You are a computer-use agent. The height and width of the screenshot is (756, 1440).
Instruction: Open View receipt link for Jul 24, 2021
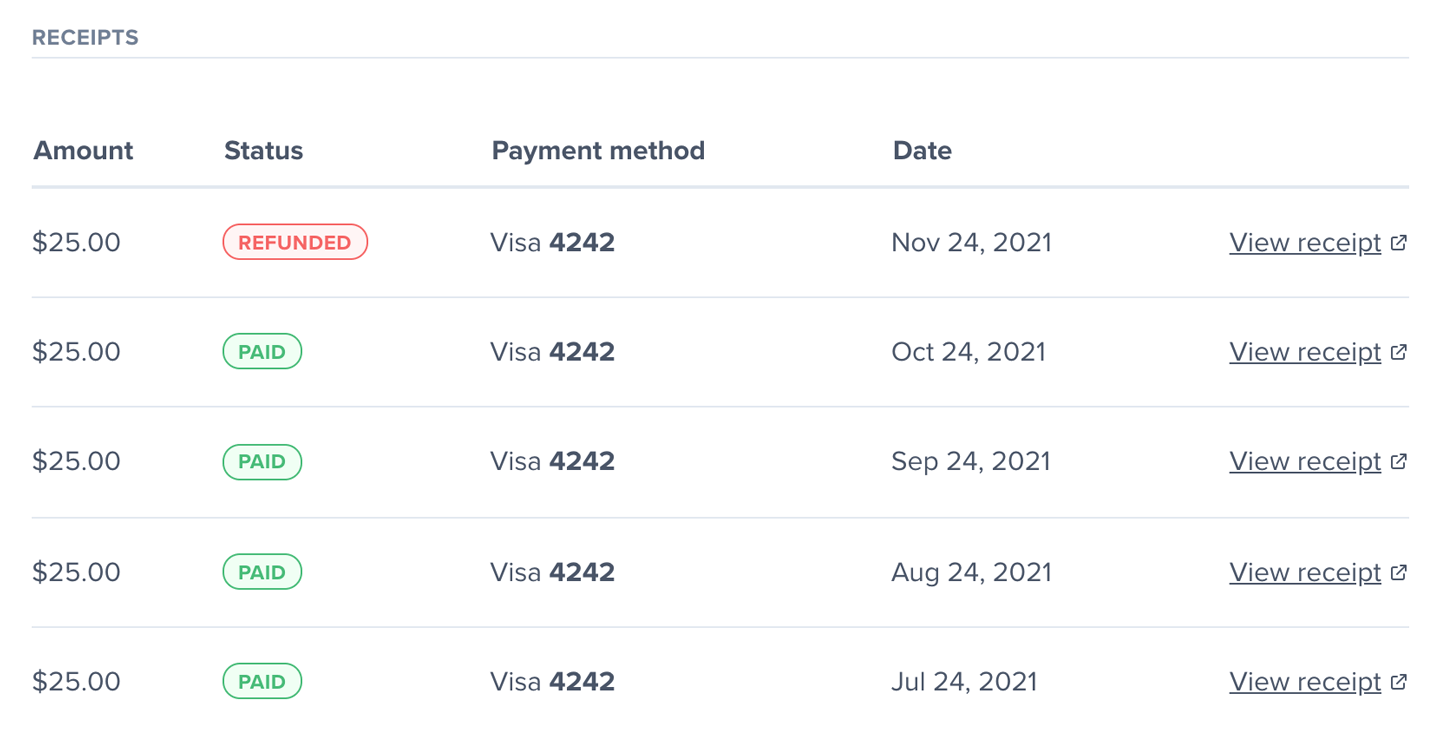(1304, 681)
